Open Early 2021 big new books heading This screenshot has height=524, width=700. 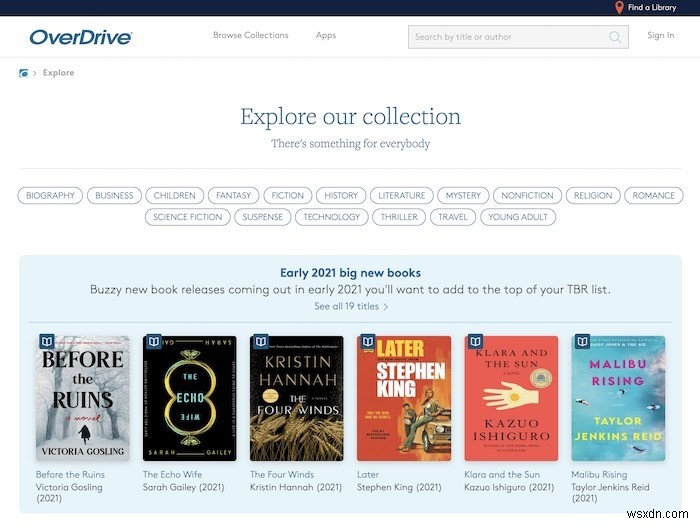tap(350, 273)
